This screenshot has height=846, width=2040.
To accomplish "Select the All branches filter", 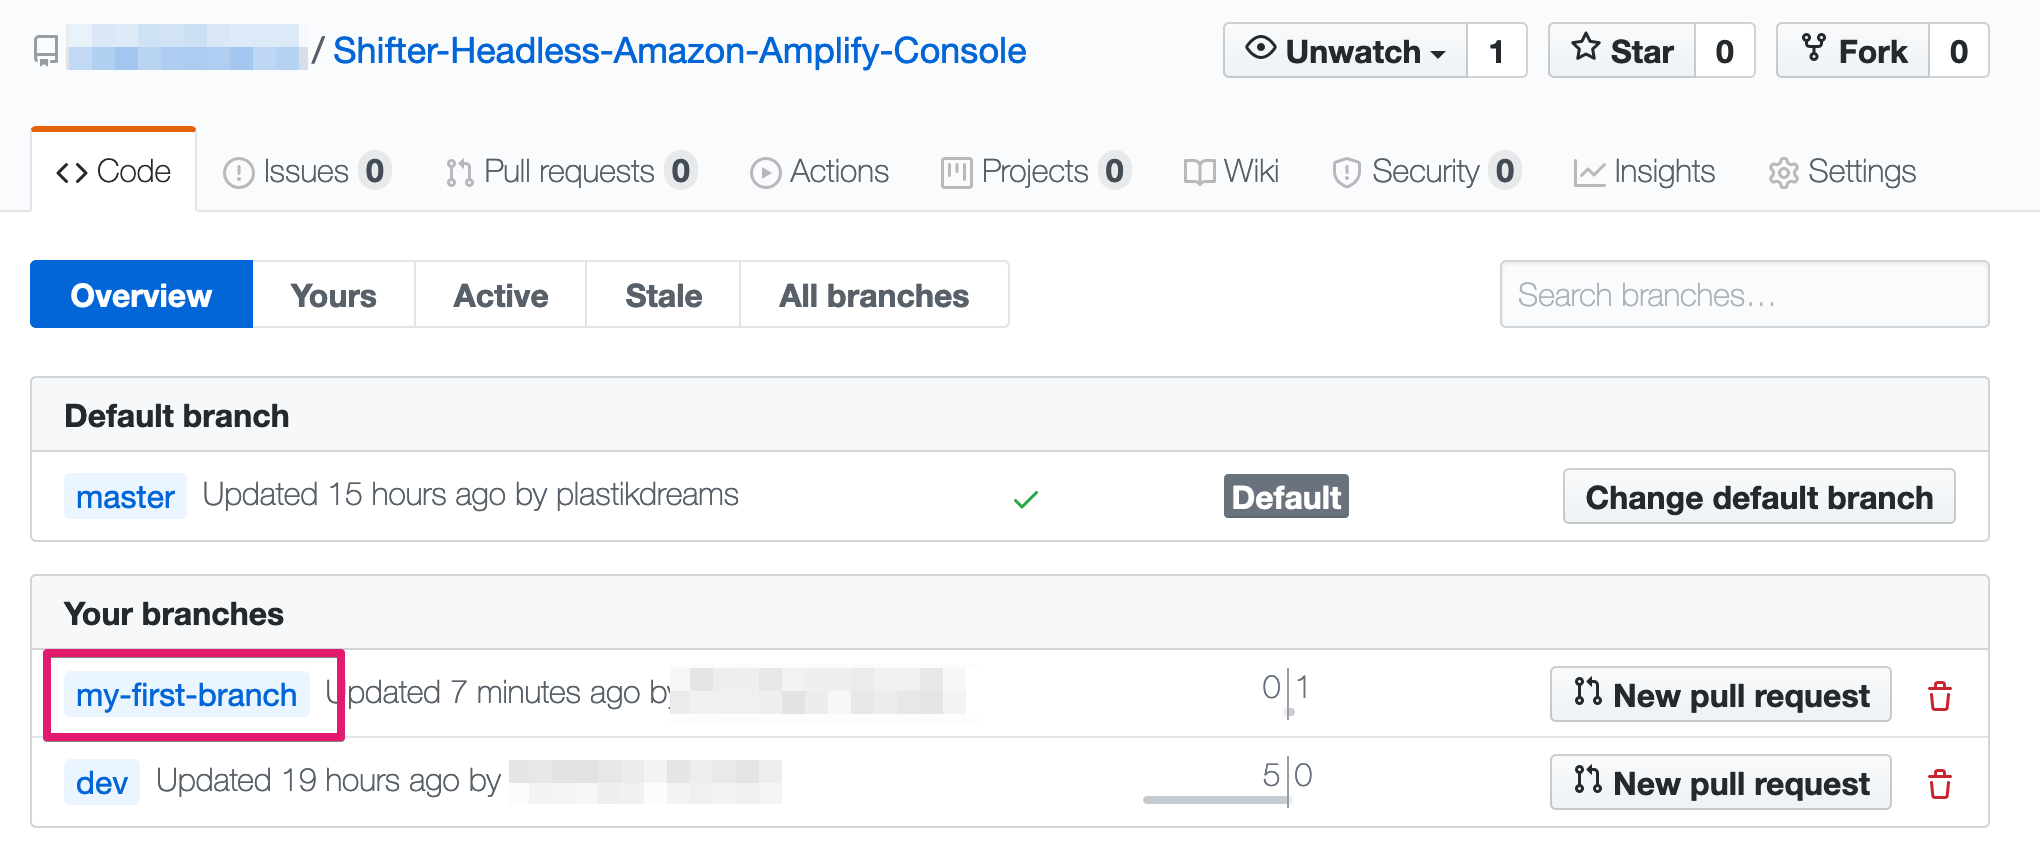I will (x=874, y=295).
